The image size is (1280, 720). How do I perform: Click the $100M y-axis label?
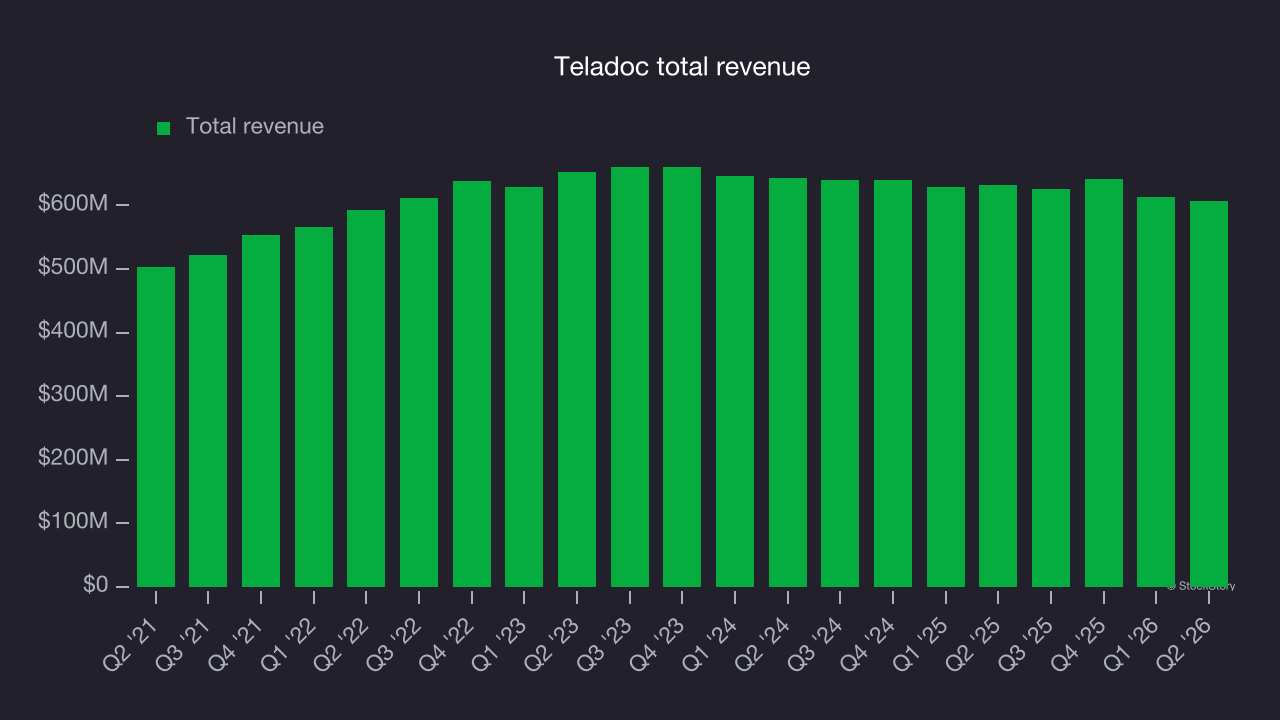coord(73,522)
